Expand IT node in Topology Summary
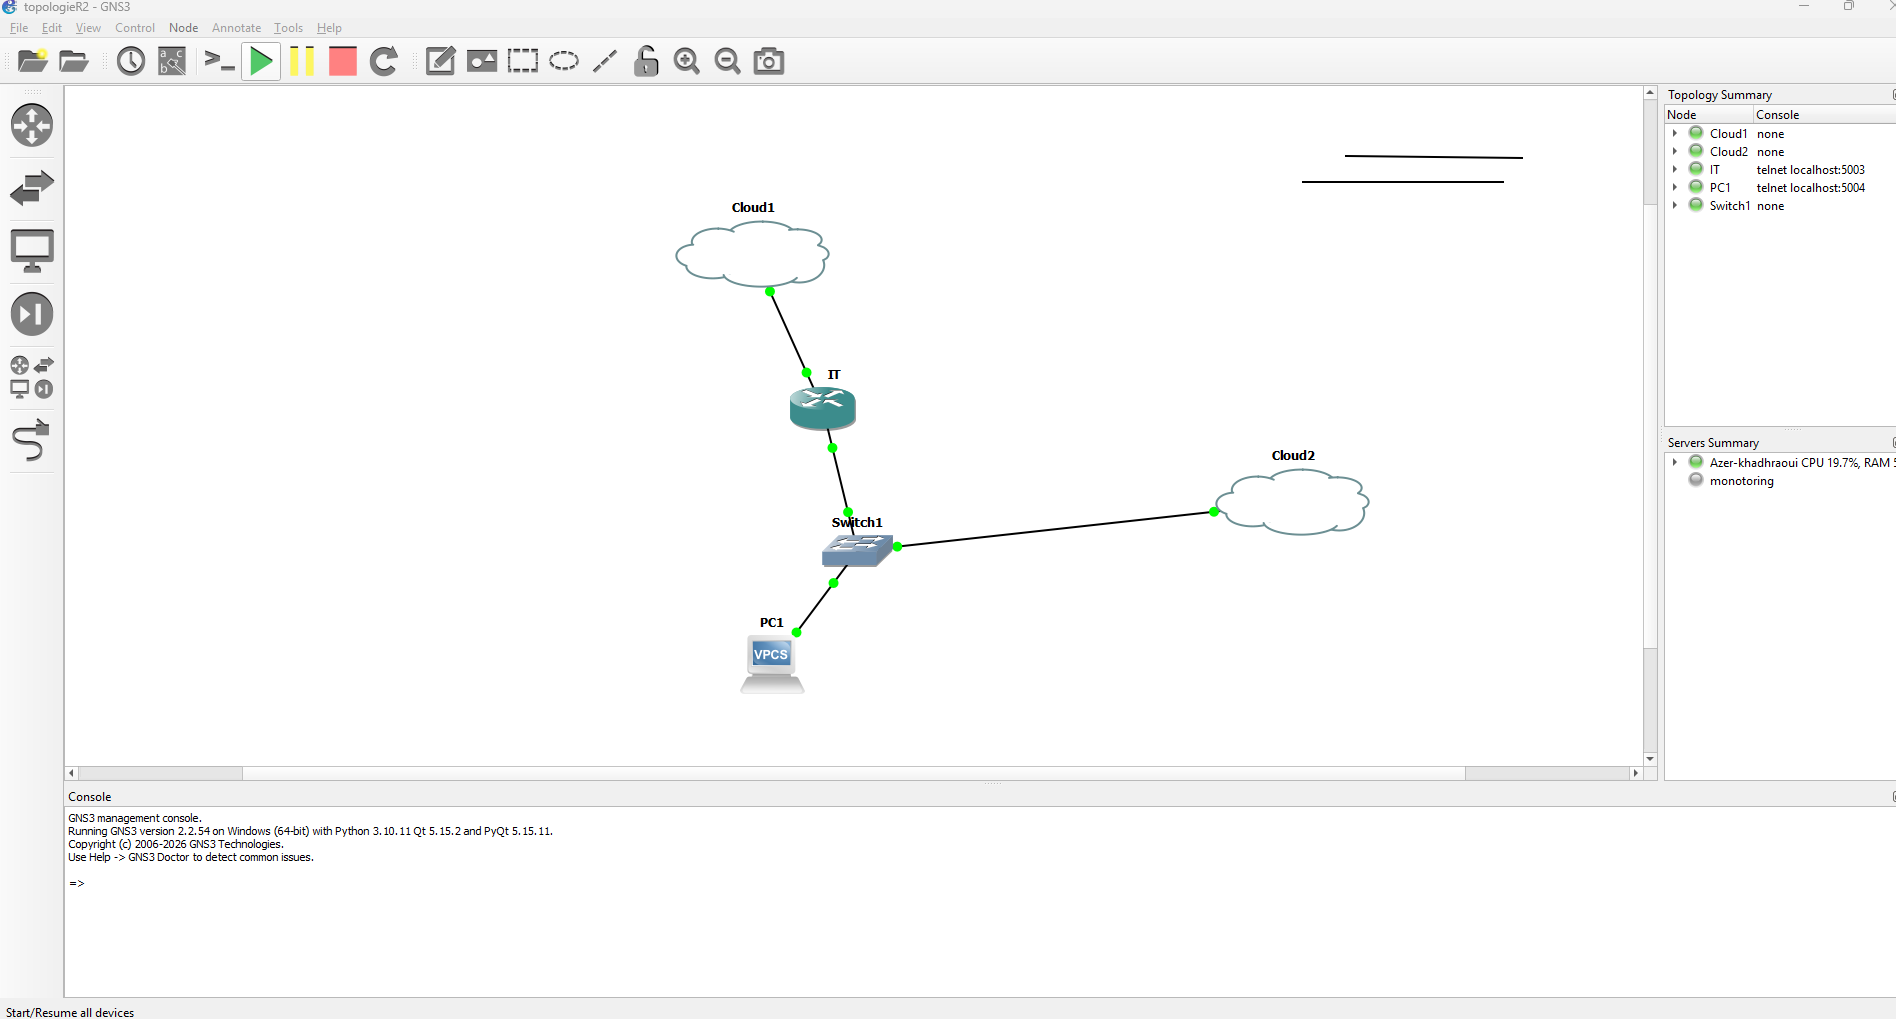 pos(1675,169)
